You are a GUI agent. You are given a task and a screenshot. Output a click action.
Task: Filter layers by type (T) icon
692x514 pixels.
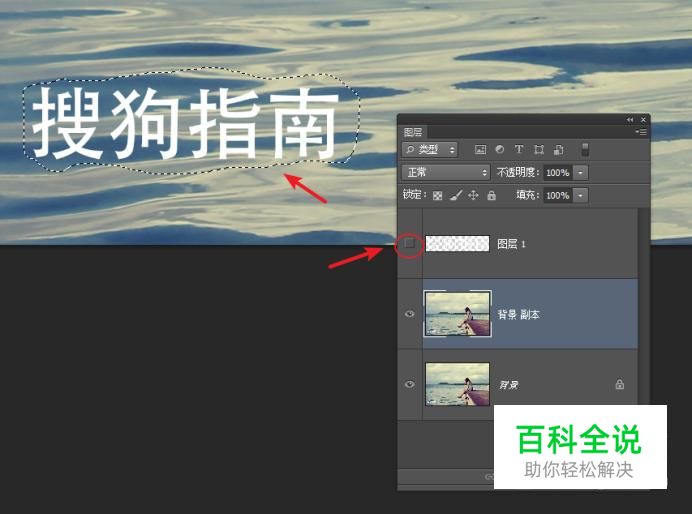[519, 150]
